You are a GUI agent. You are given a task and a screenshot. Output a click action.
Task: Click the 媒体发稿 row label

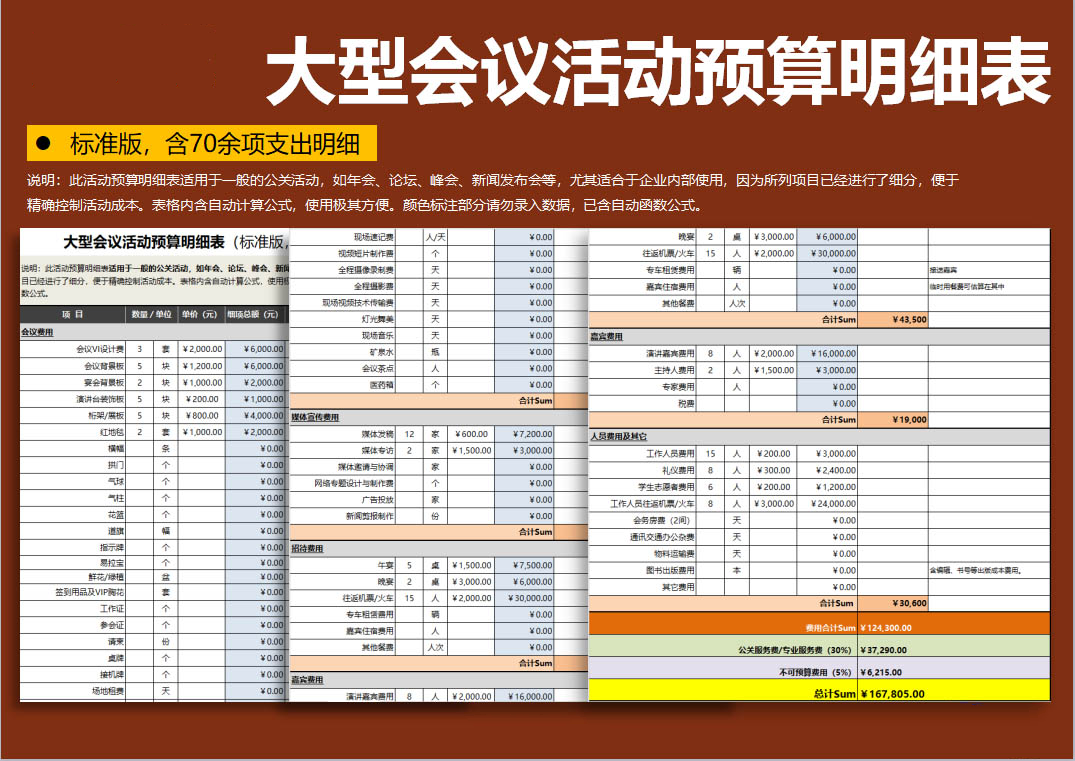(376, 434)
